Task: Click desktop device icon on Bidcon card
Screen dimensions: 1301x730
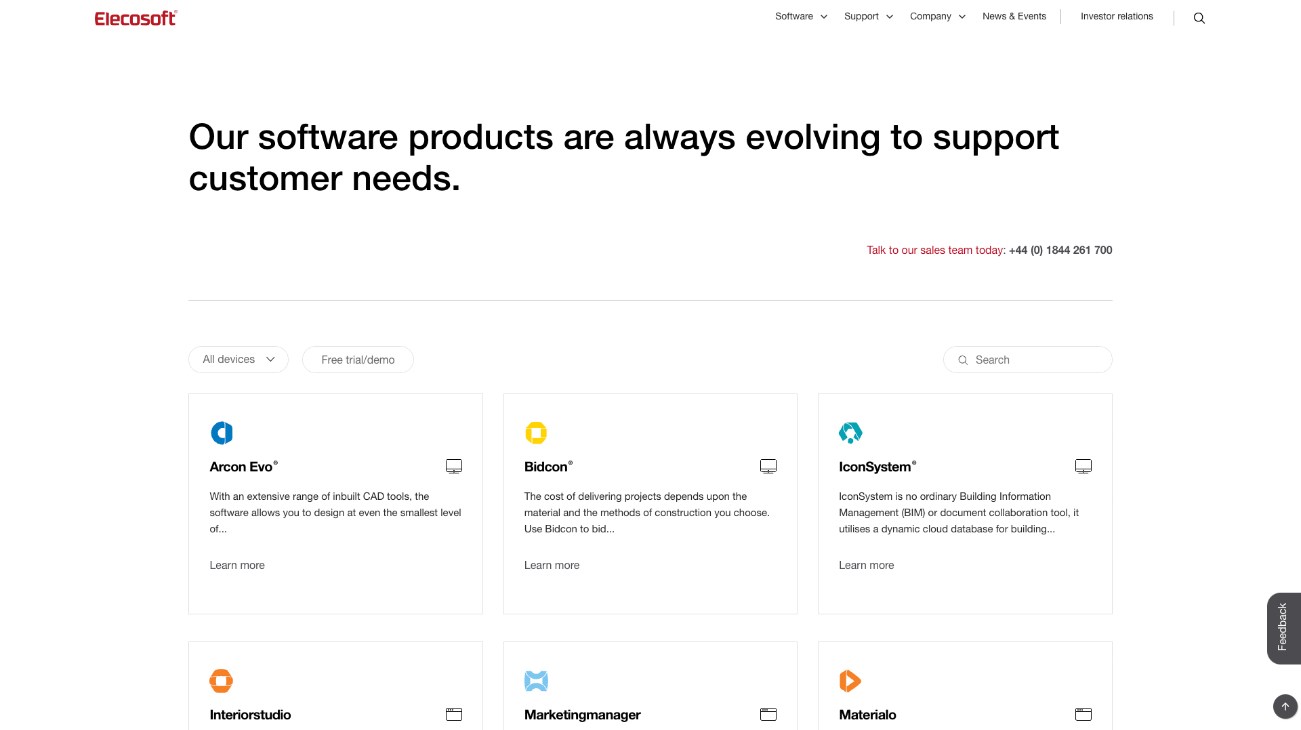Action: tap(768, 467)
